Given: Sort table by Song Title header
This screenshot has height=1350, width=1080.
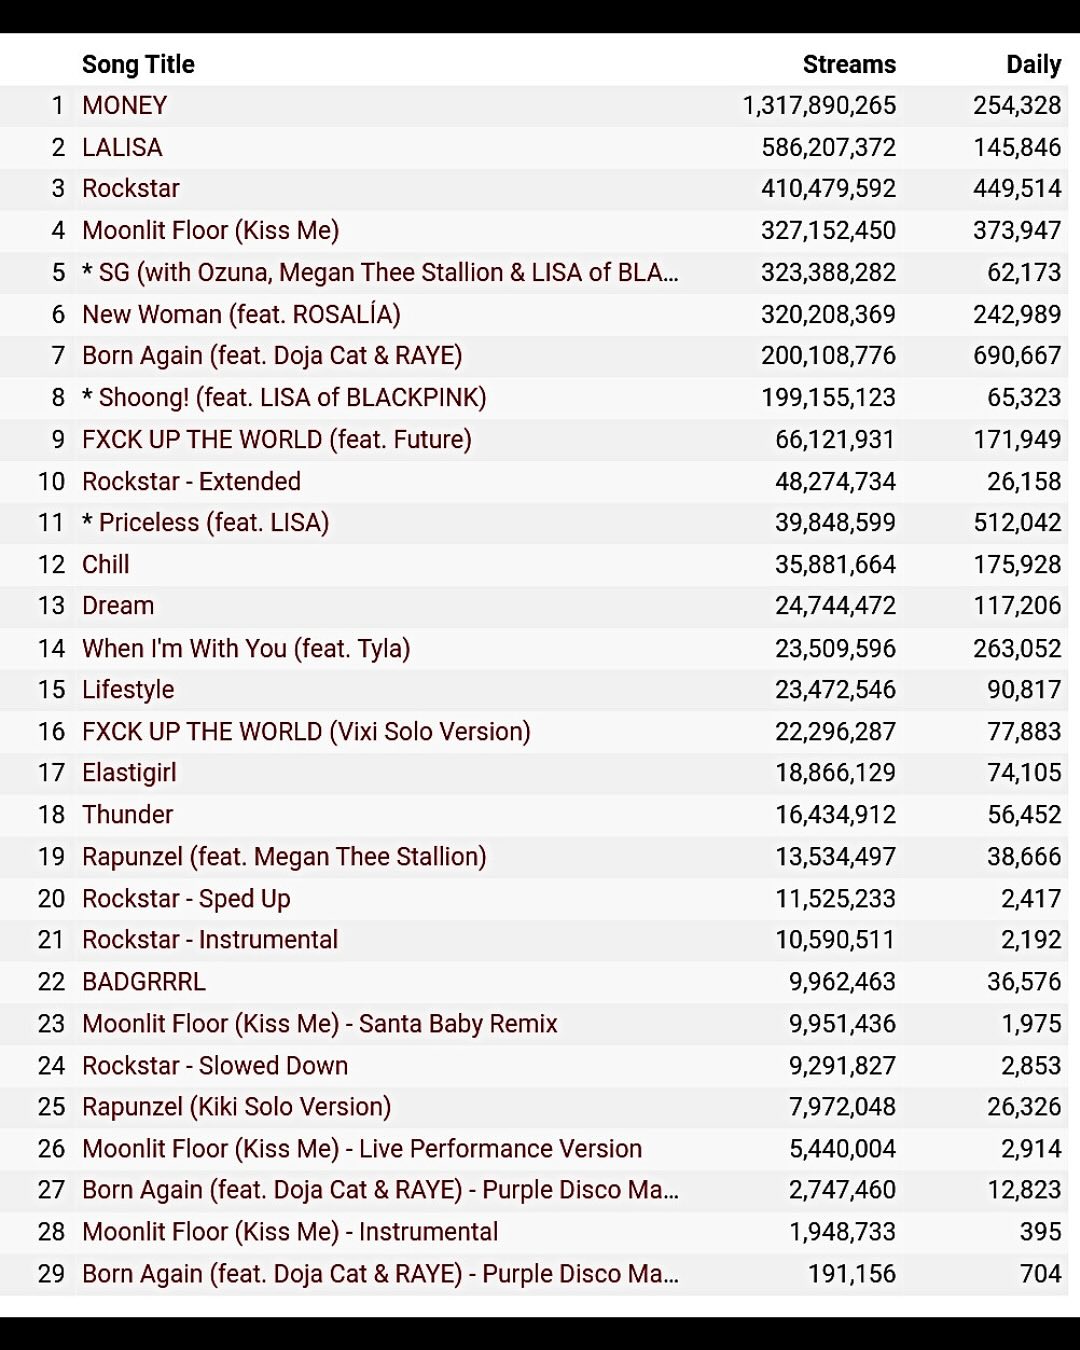Looking at the screenshot, I should (x=138, y=65).
